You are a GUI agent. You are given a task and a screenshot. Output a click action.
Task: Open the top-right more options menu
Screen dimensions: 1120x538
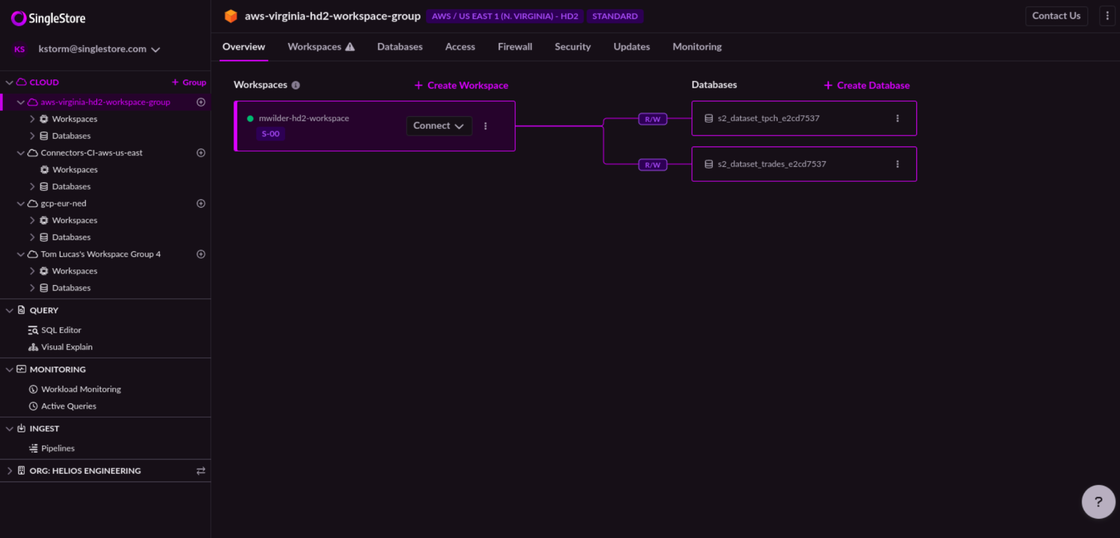[x=1106, y=16]
